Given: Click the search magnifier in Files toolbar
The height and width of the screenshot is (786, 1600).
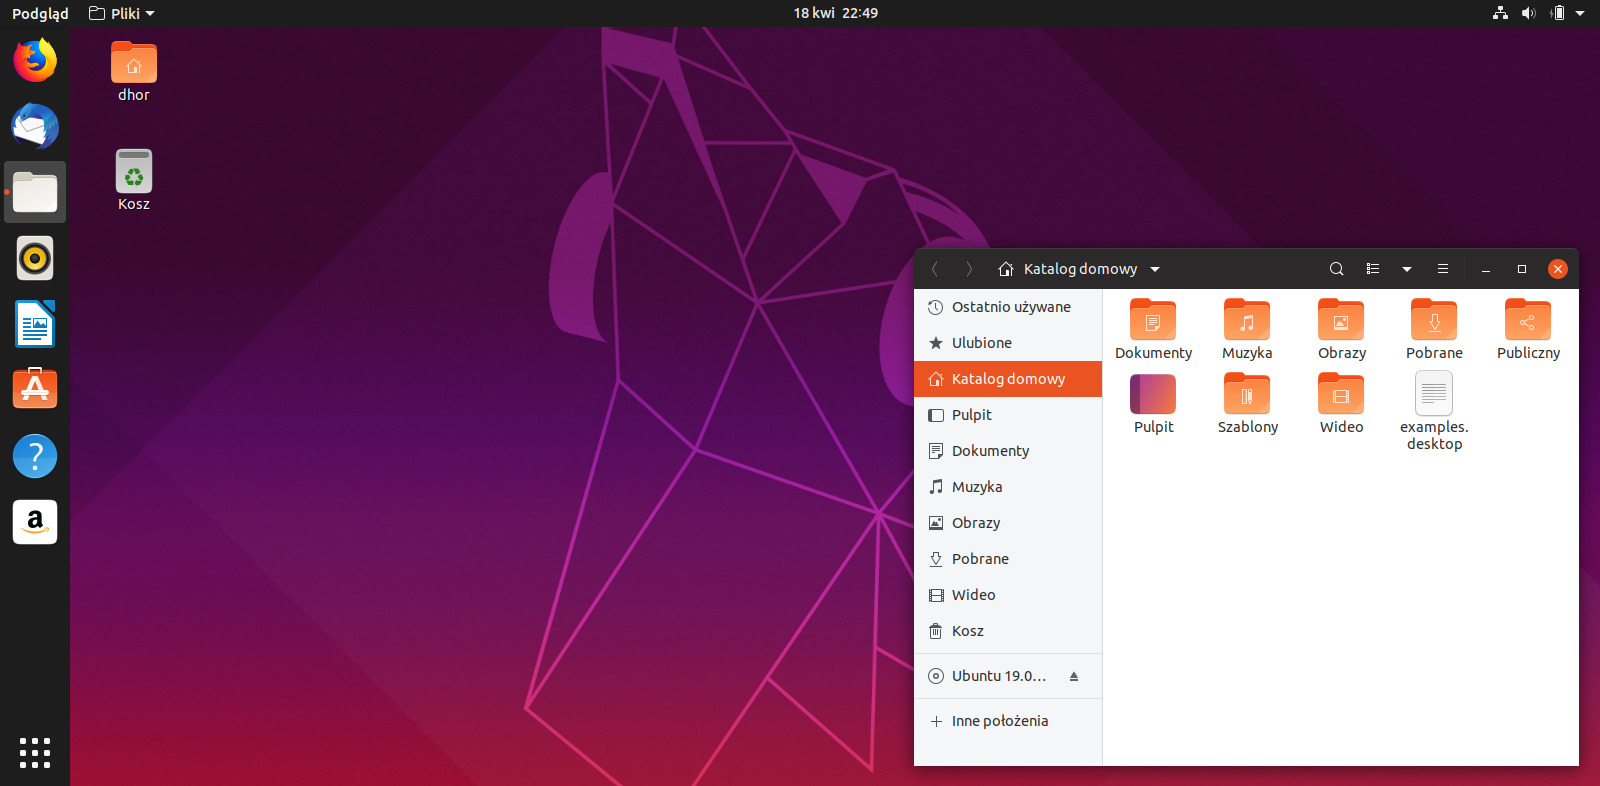Looking at the screenshot, I should tap(1336, 269).
